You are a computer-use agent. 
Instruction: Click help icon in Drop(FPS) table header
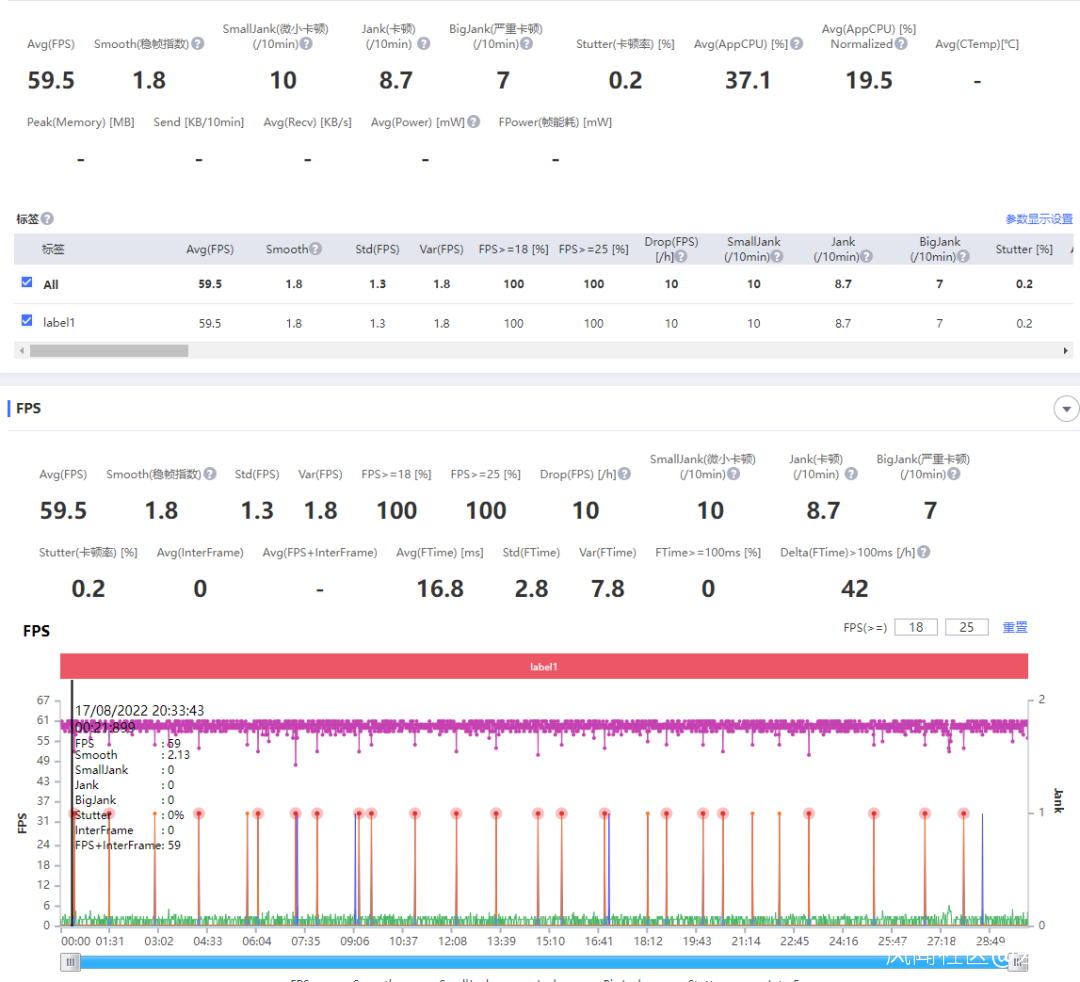(x=681, y=257)
